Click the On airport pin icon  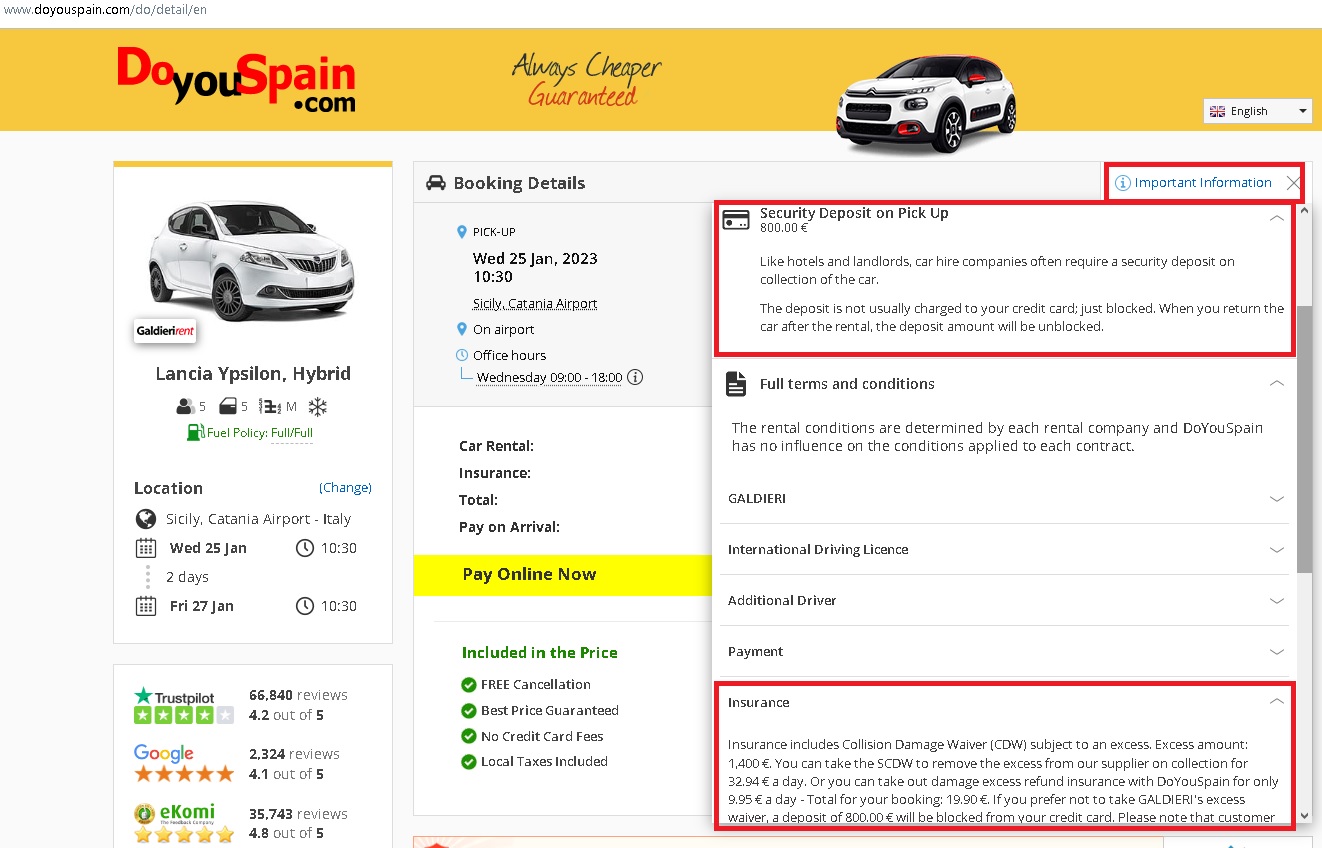point(461,329)
